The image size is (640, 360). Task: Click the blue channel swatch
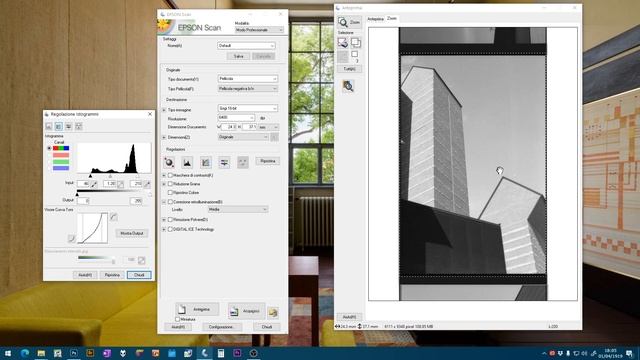61,168
